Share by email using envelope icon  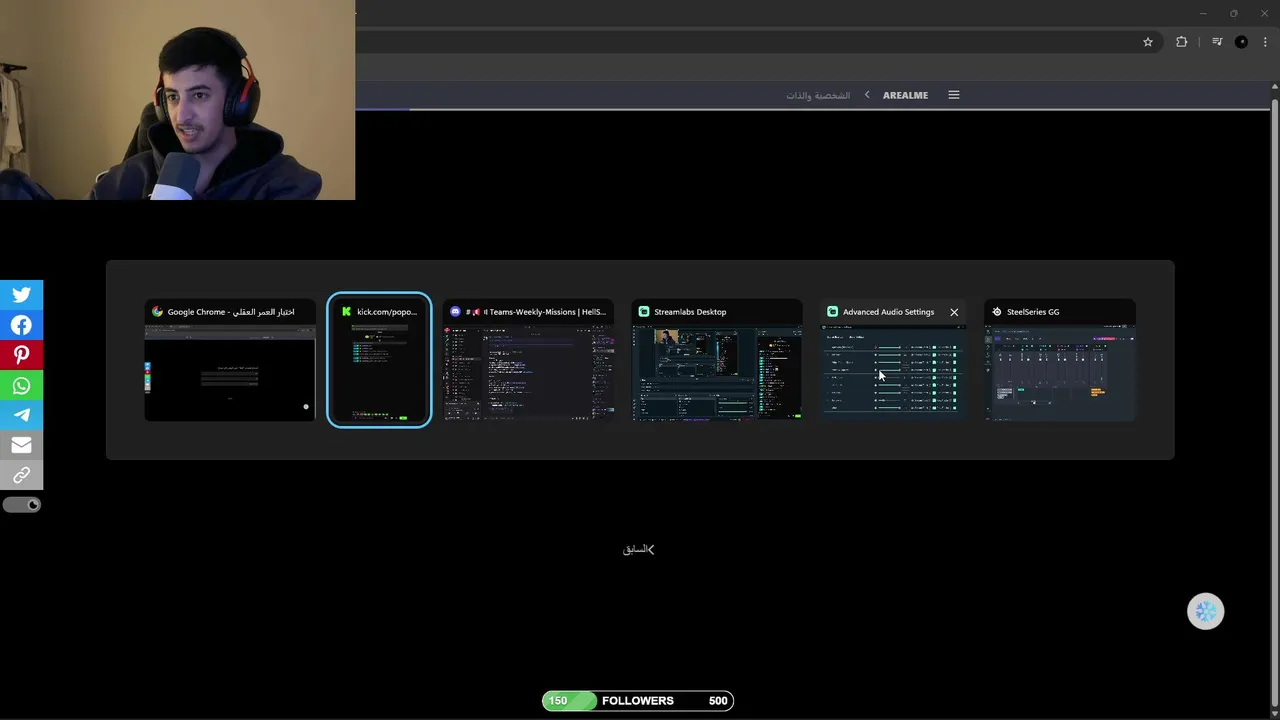pyautogui.click(x=21, y=445)
